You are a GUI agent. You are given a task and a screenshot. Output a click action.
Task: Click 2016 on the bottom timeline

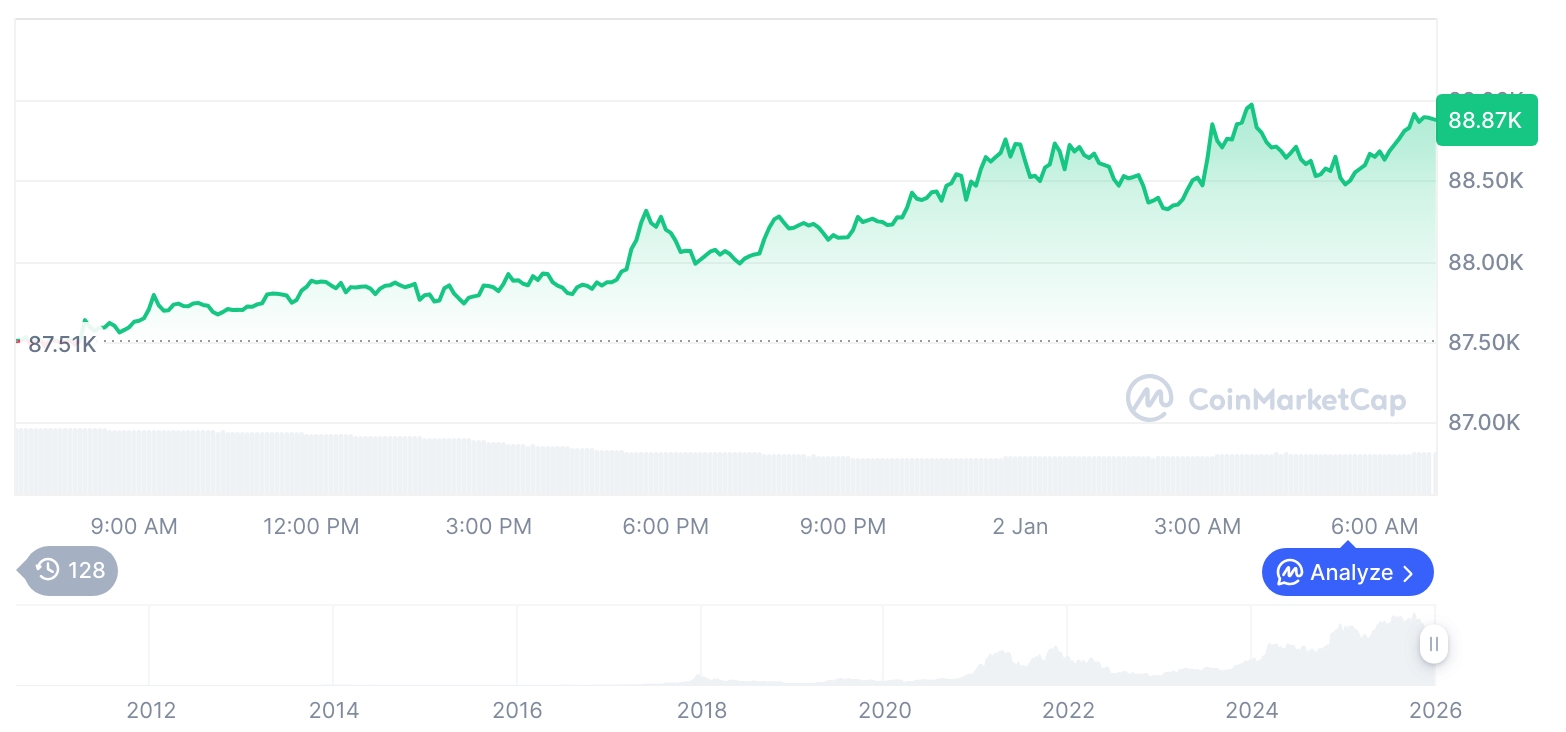(x=518, y=710)
